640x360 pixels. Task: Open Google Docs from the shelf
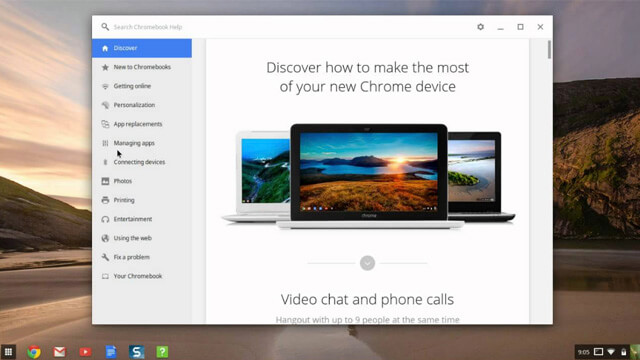tap(111, 352)
